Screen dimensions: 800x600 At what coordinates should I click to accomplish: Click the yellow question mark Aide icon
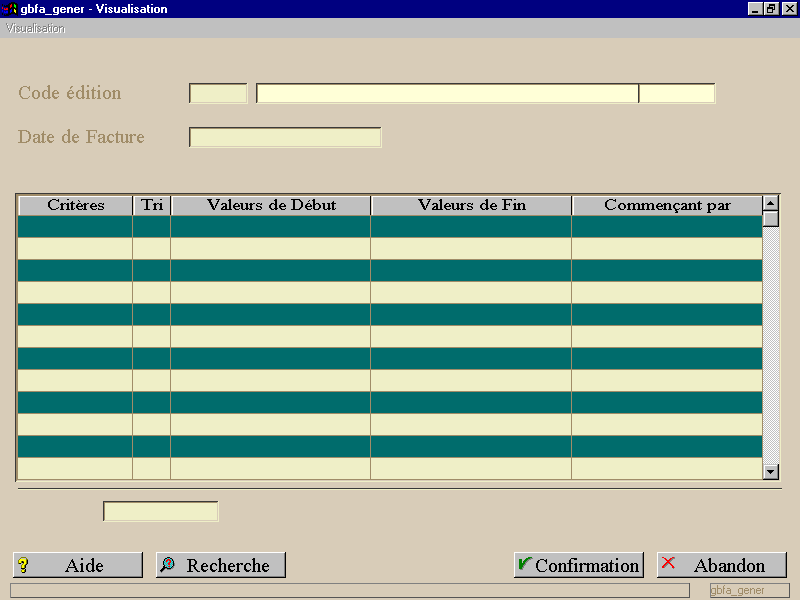(x=23, y=565)
